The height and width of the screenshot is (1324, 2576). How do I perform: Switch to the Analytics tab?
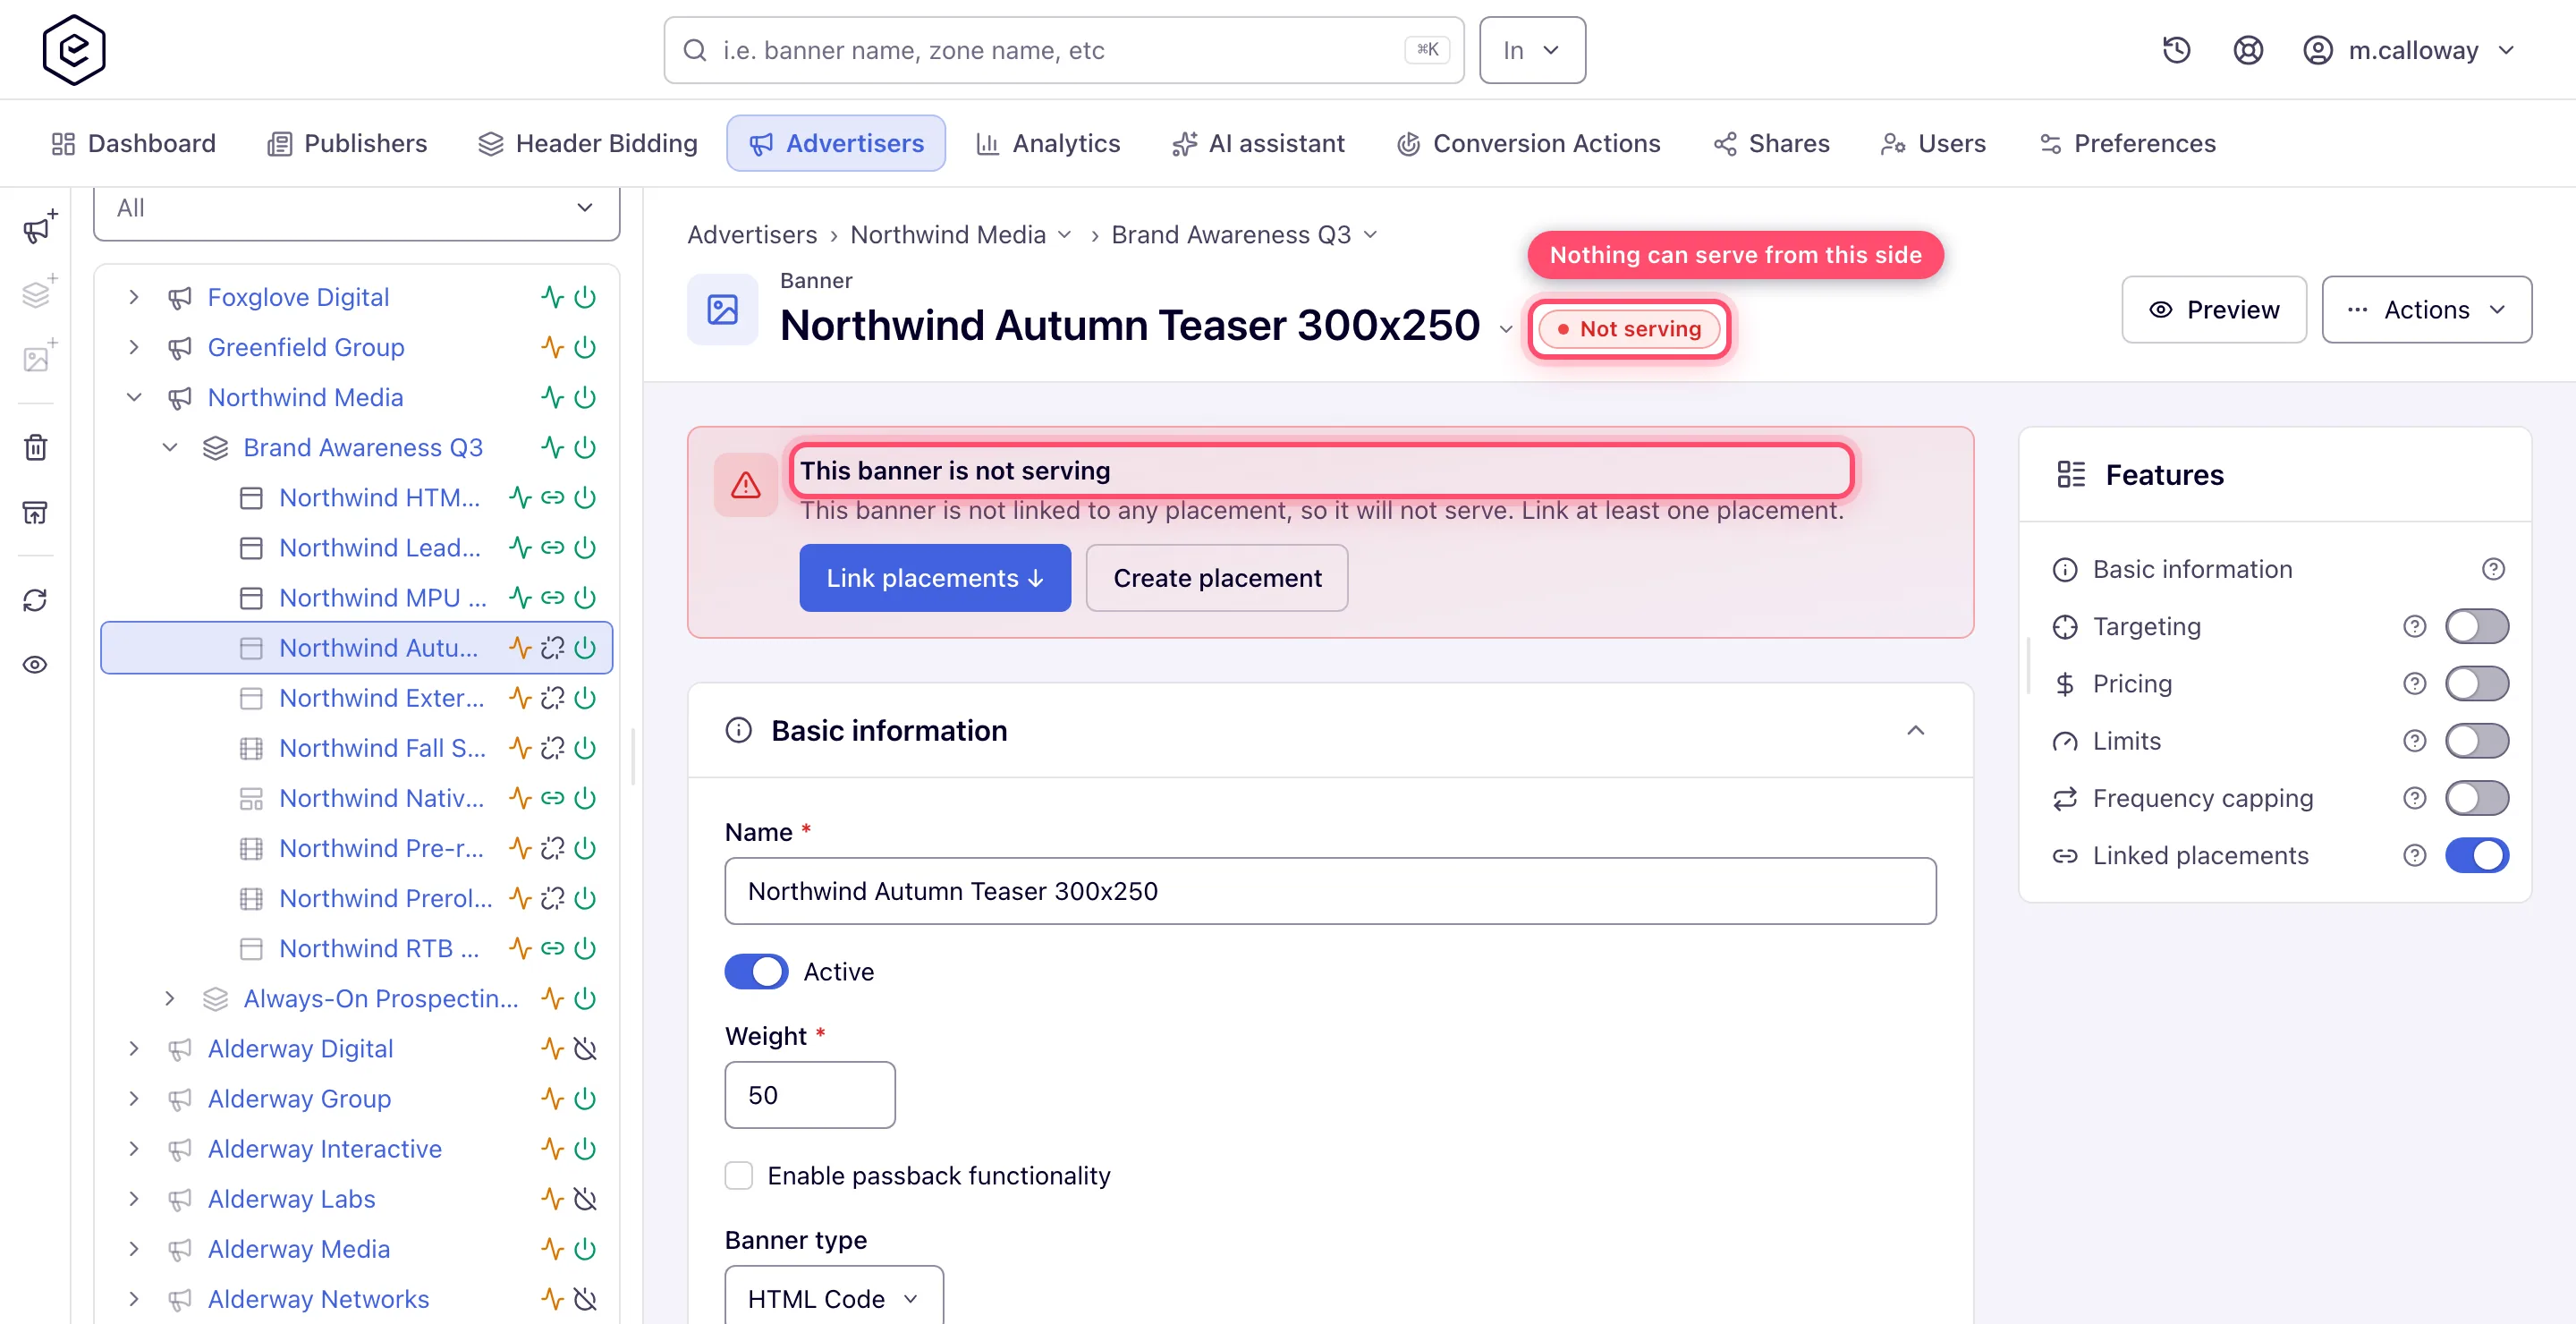tap(1048, 143)
